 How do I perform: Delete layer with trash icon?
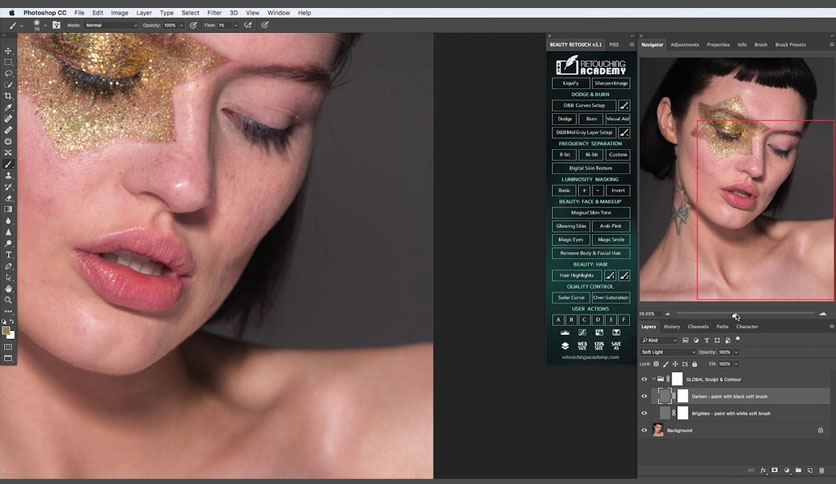(822, 470)
